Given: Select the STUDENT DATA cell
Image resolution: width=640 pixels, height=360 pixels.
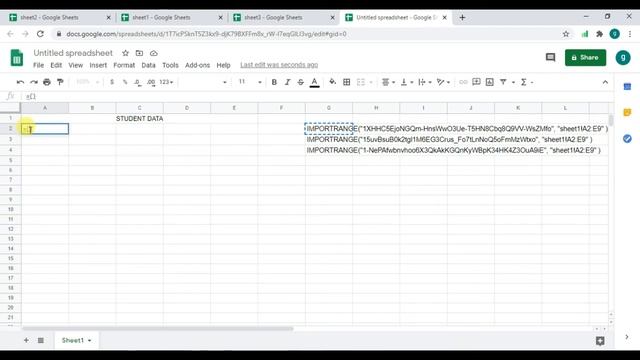Looking at the screenshot, I should click(140, 118).
